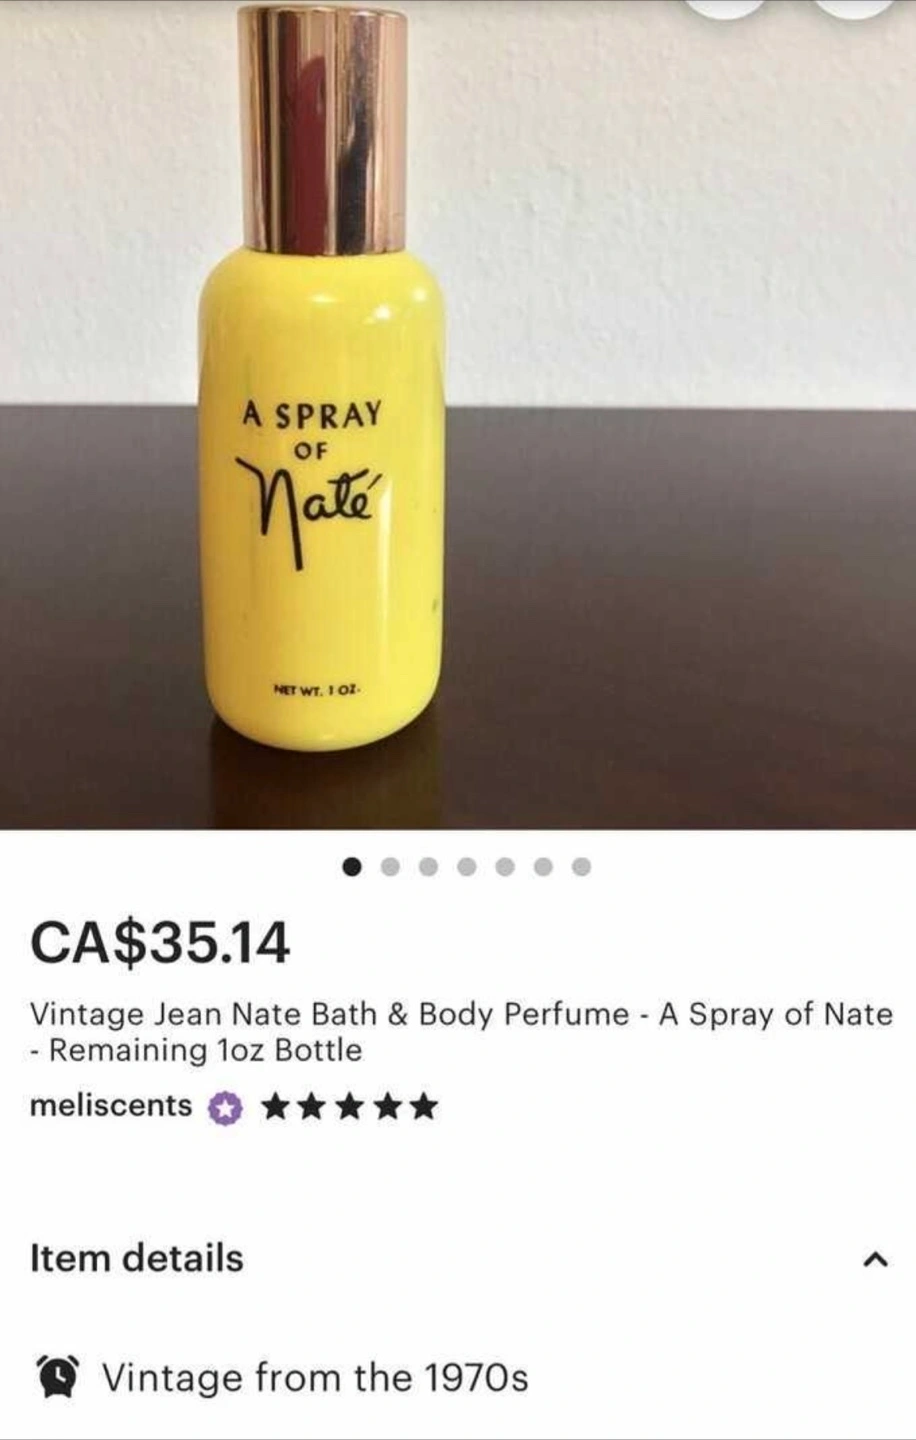Tap the fifth star in seller rating
916x1440 pixels.
click(x=423, y=1106)
